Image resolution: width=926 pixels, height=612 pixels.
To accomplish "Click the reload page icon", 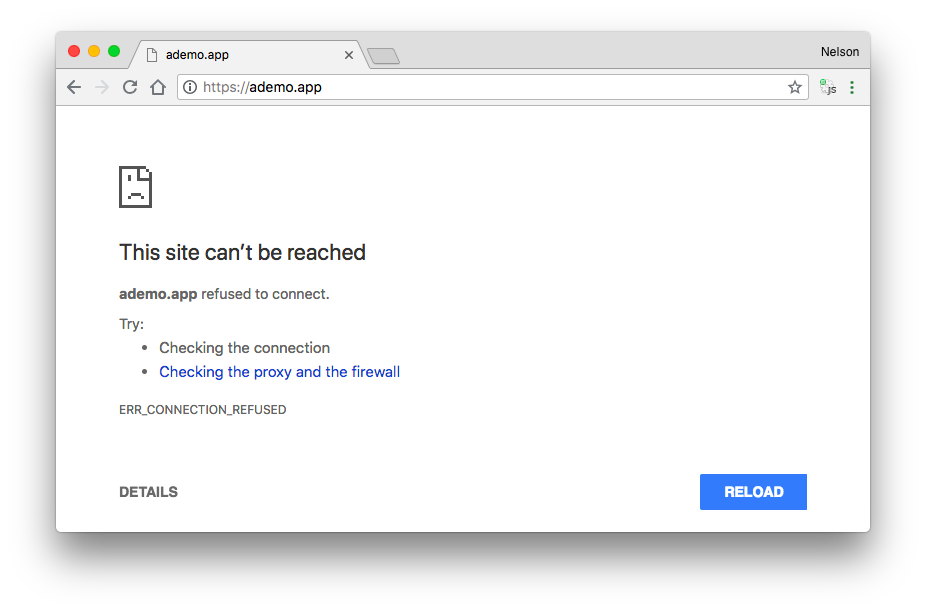I will 129,87.
